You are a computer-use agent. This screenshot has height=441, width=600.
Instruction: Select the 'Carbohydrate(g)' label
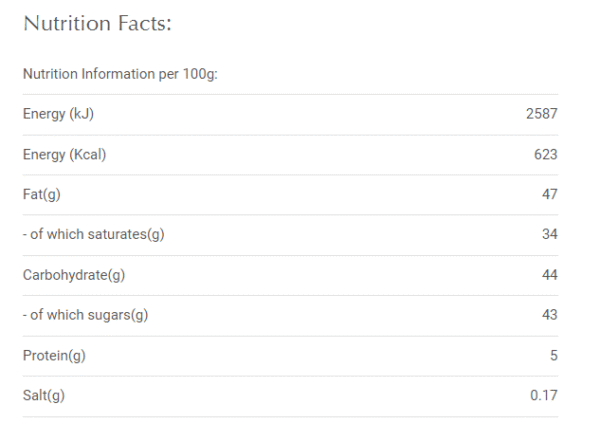[x=74, y=275]
